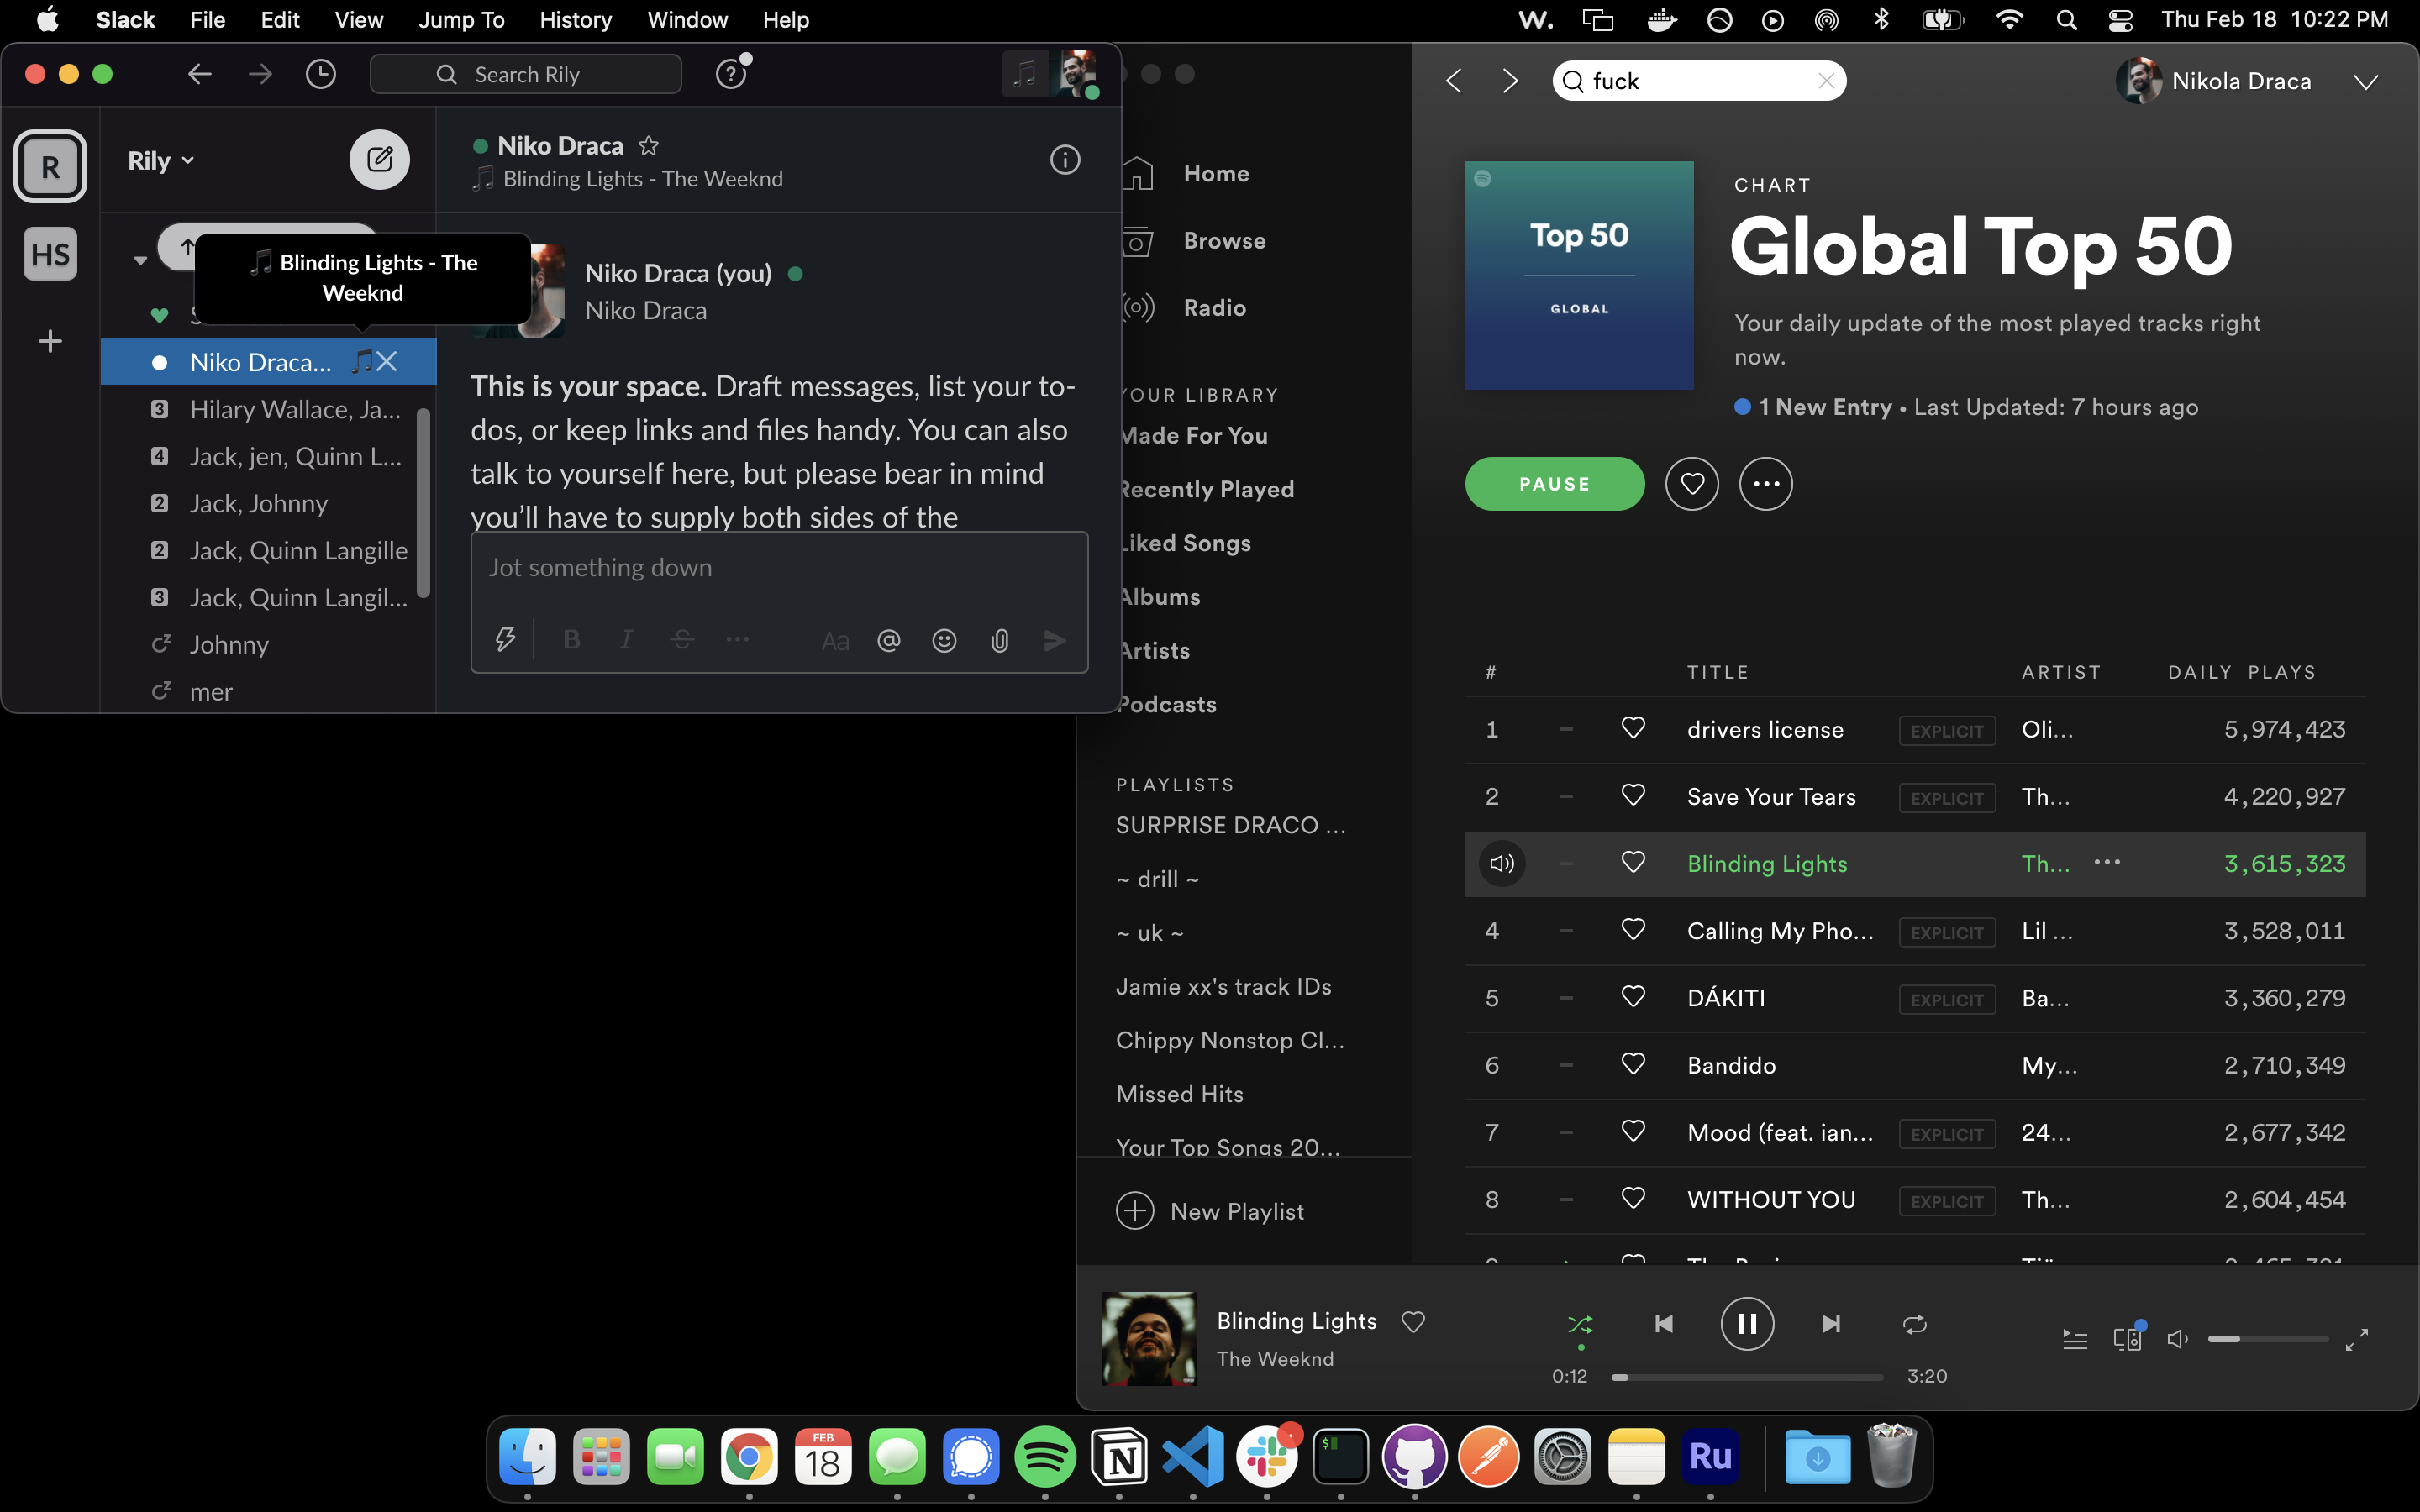The height and width of the screenshot is (1512, 2420).
Task: Click Jot something down message box
Action: point(779,569)
